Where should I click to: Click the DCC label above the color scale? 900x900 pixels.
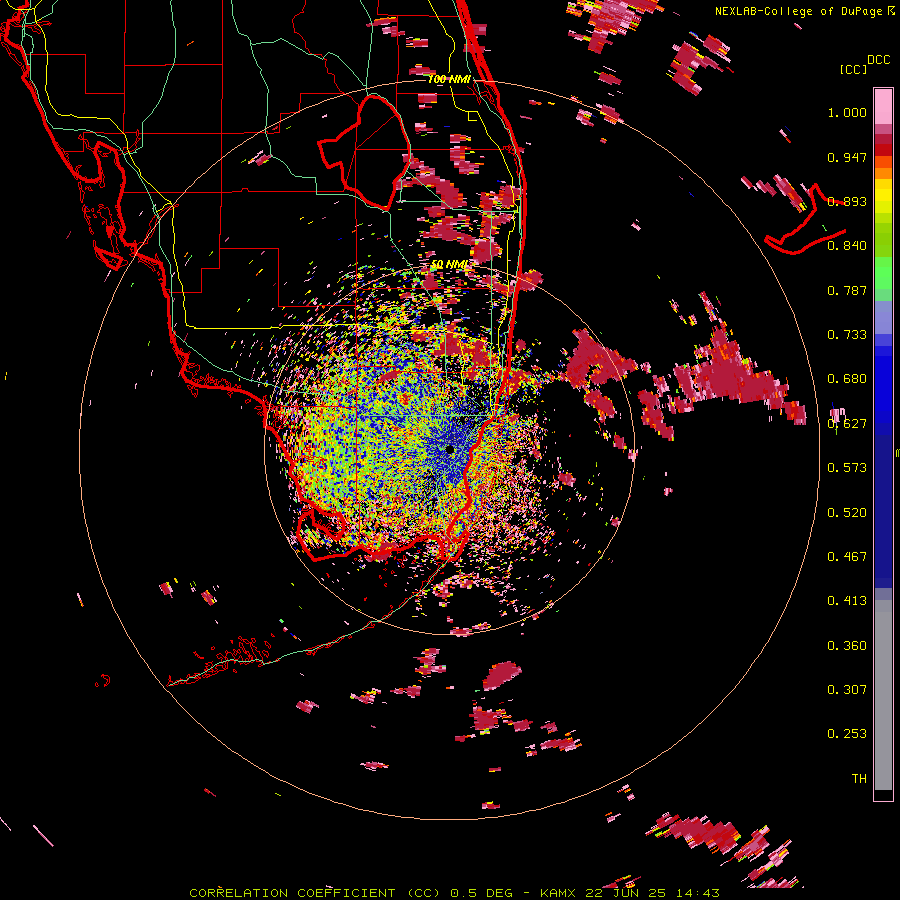pyautogui.click(x=878, y=60)
